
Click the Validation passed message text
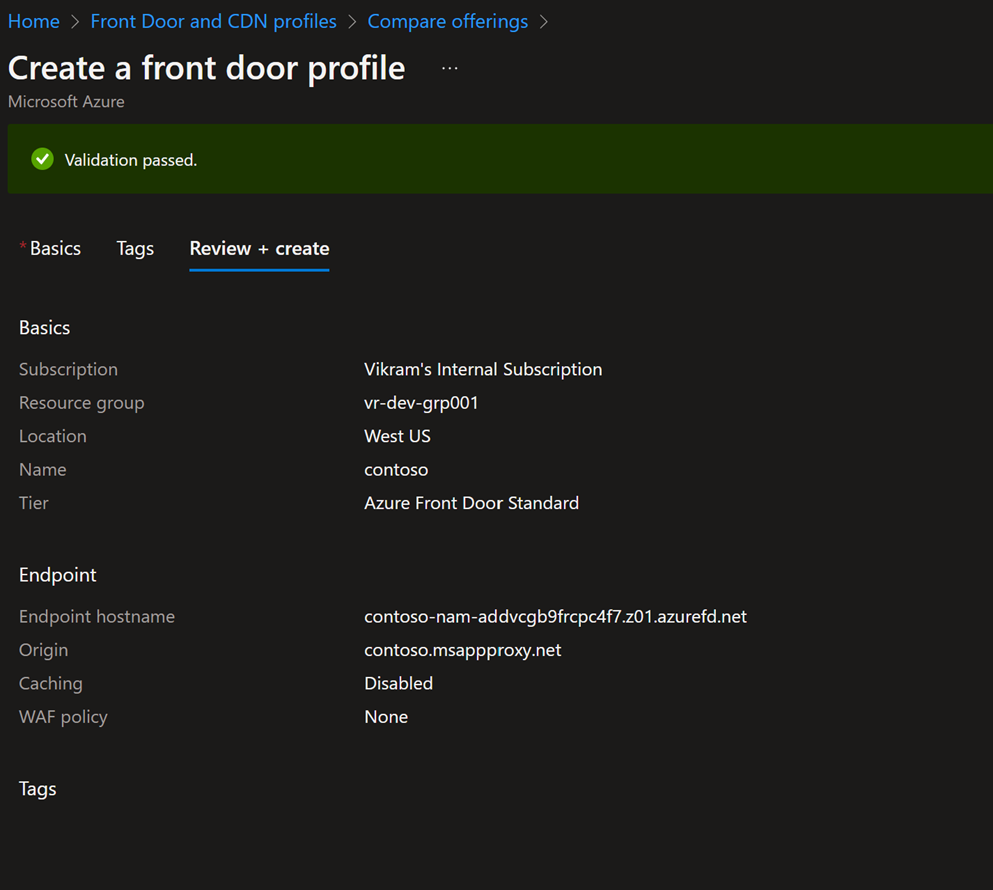coord(131,160)
